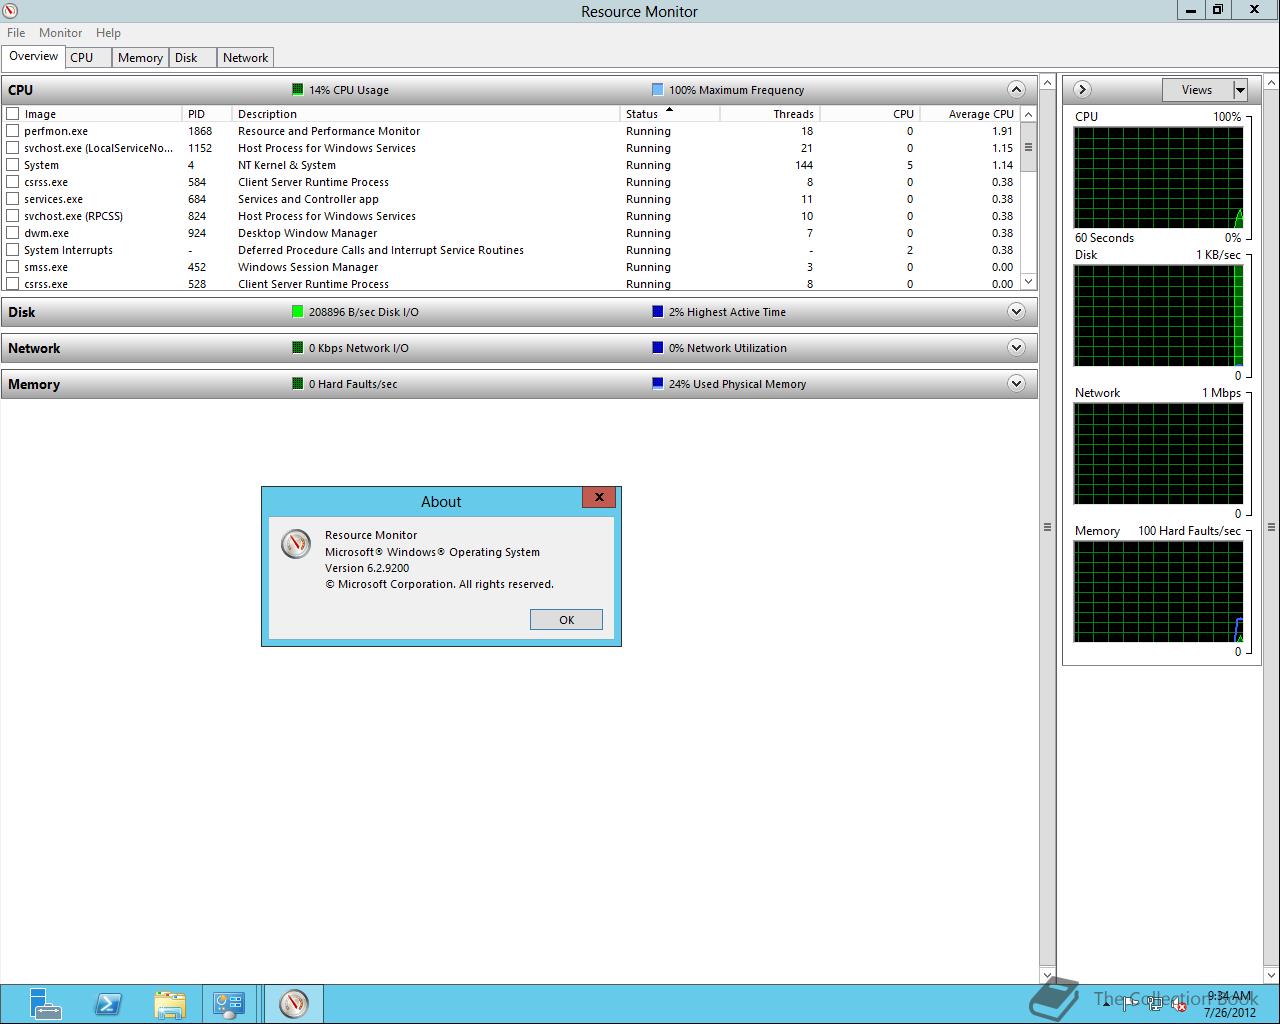Check the perfmon.exe process checkbox
Image resolution: width=1280 pixels, height=1024 pixels.
click(x=13, y=131)
